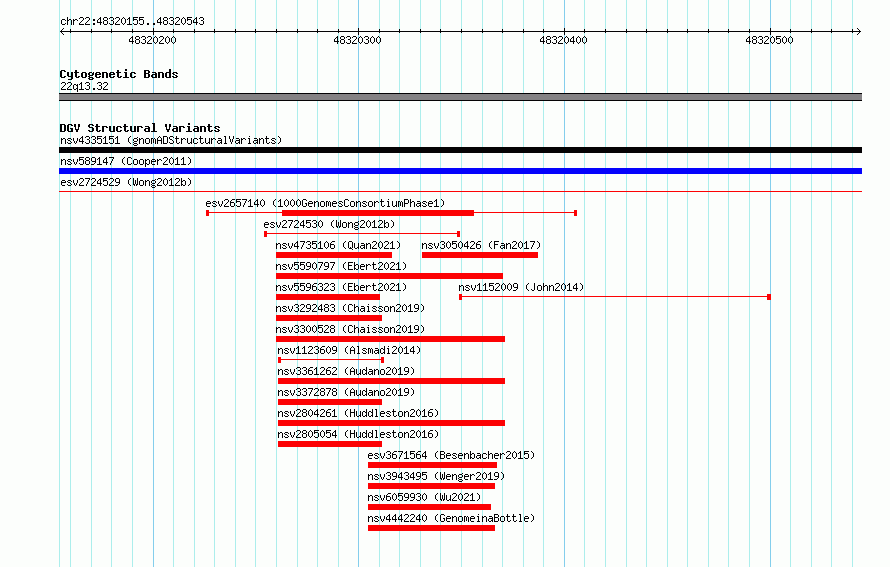Select the nsv3050426 red variant bar
This screenshot has width=890, height=567.
pyautogui.click(x=480, y=255)
